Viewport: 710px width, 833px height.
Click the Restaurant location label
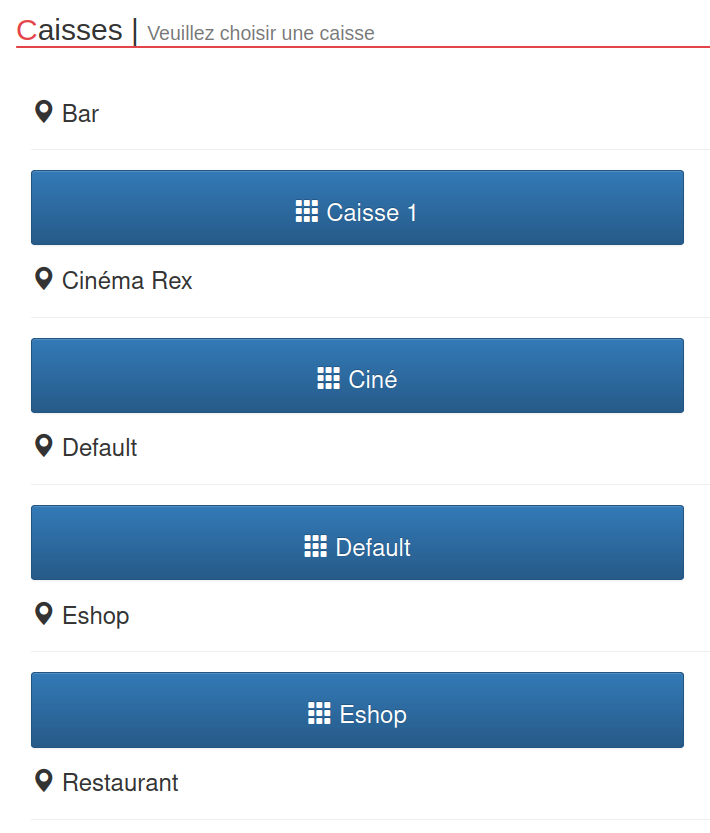point(120,782)
